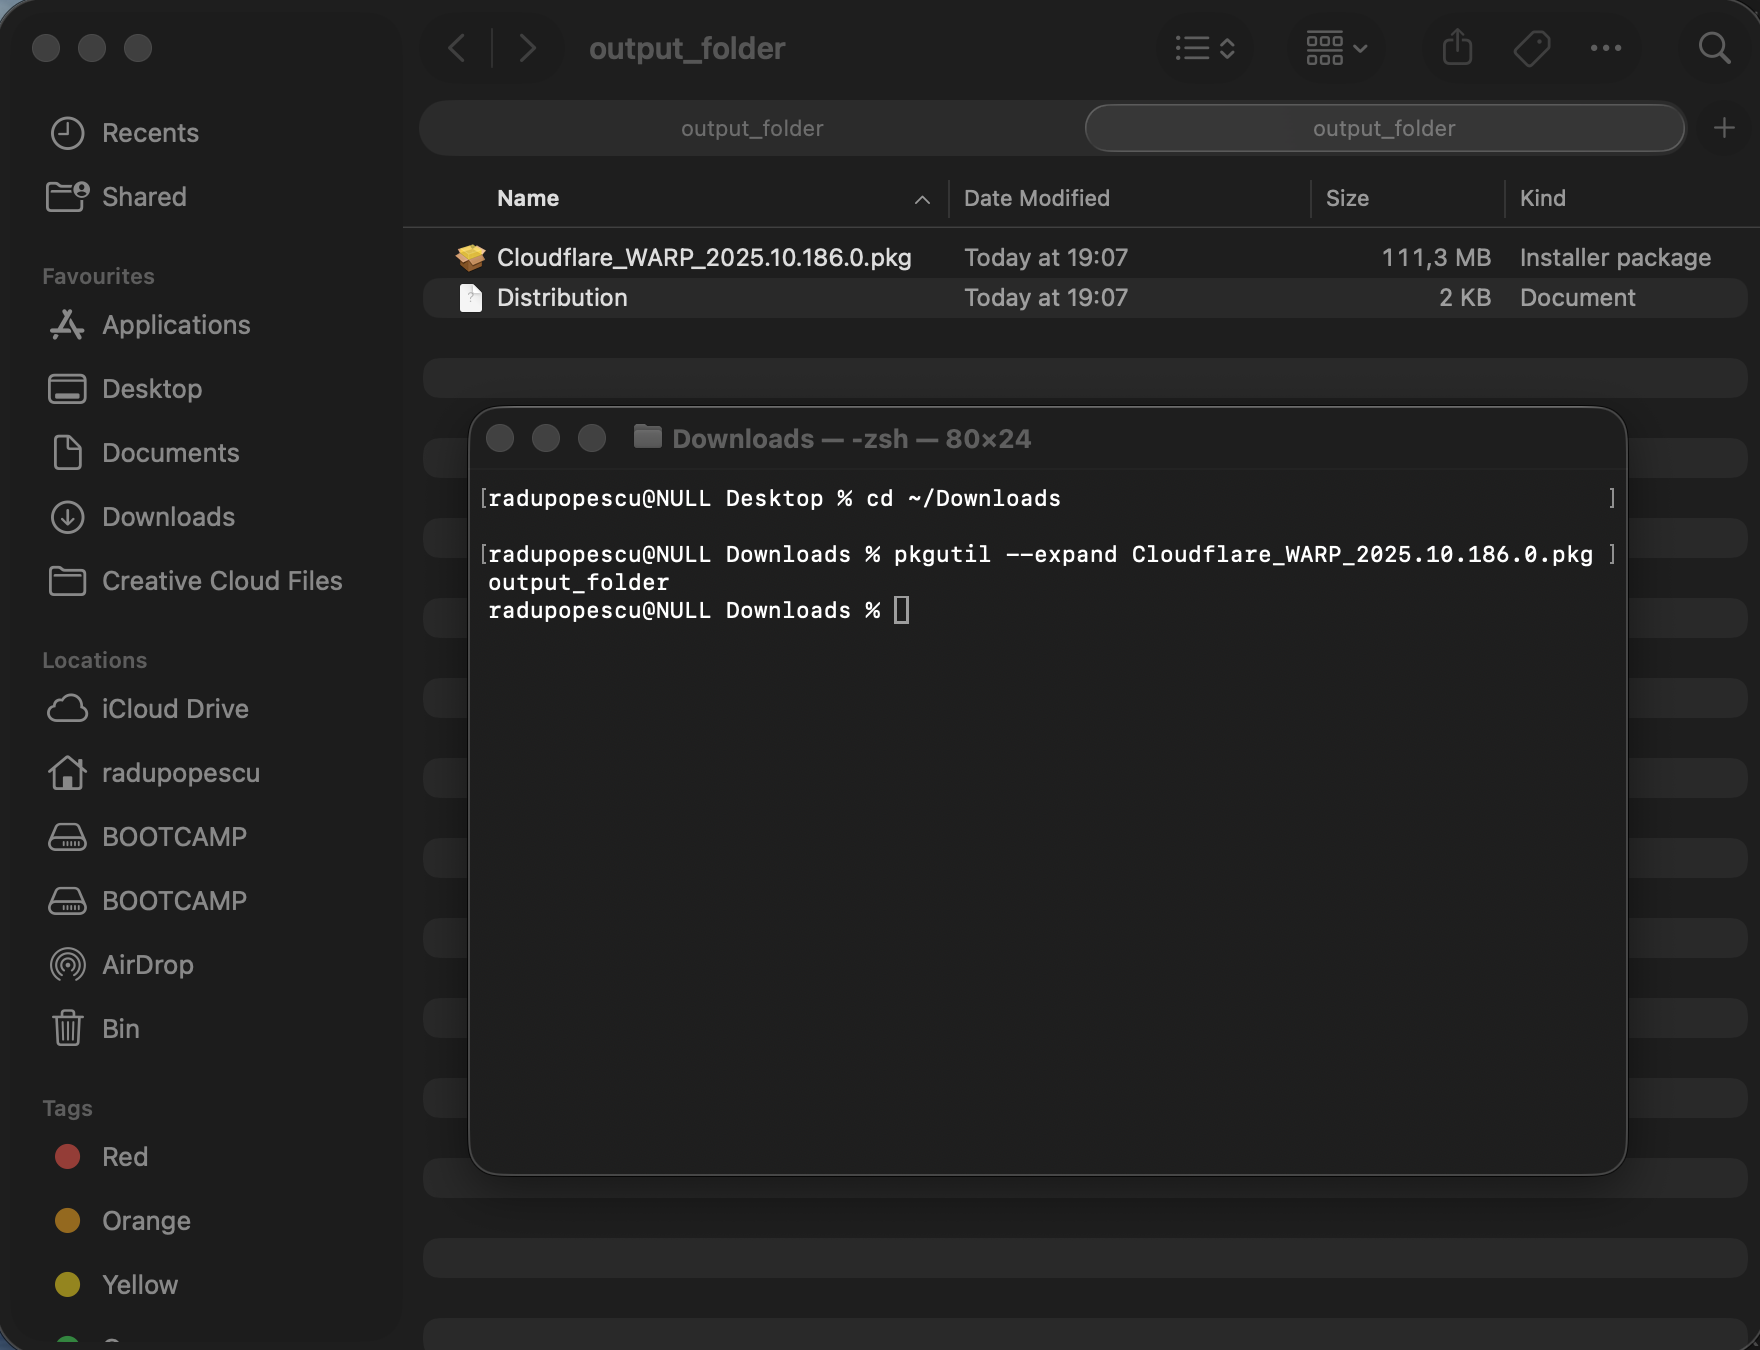
Task: Select AirDrop in the sidebar
Action: [x=148, y=964]
